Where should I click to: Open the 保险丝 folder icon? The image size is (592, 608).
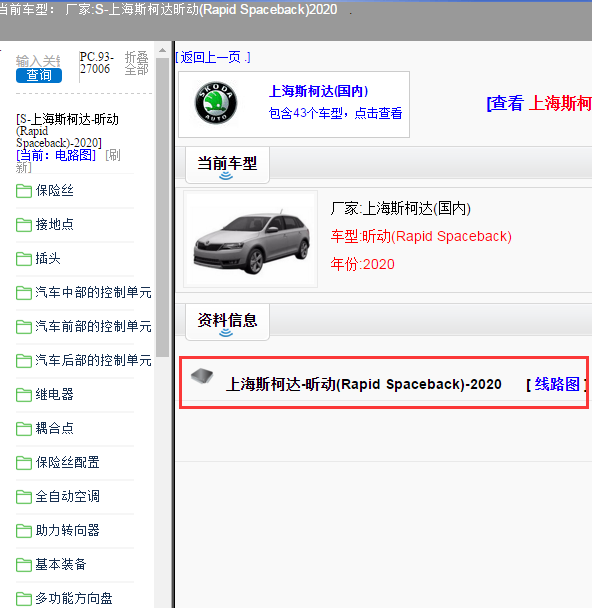[24, 191]
